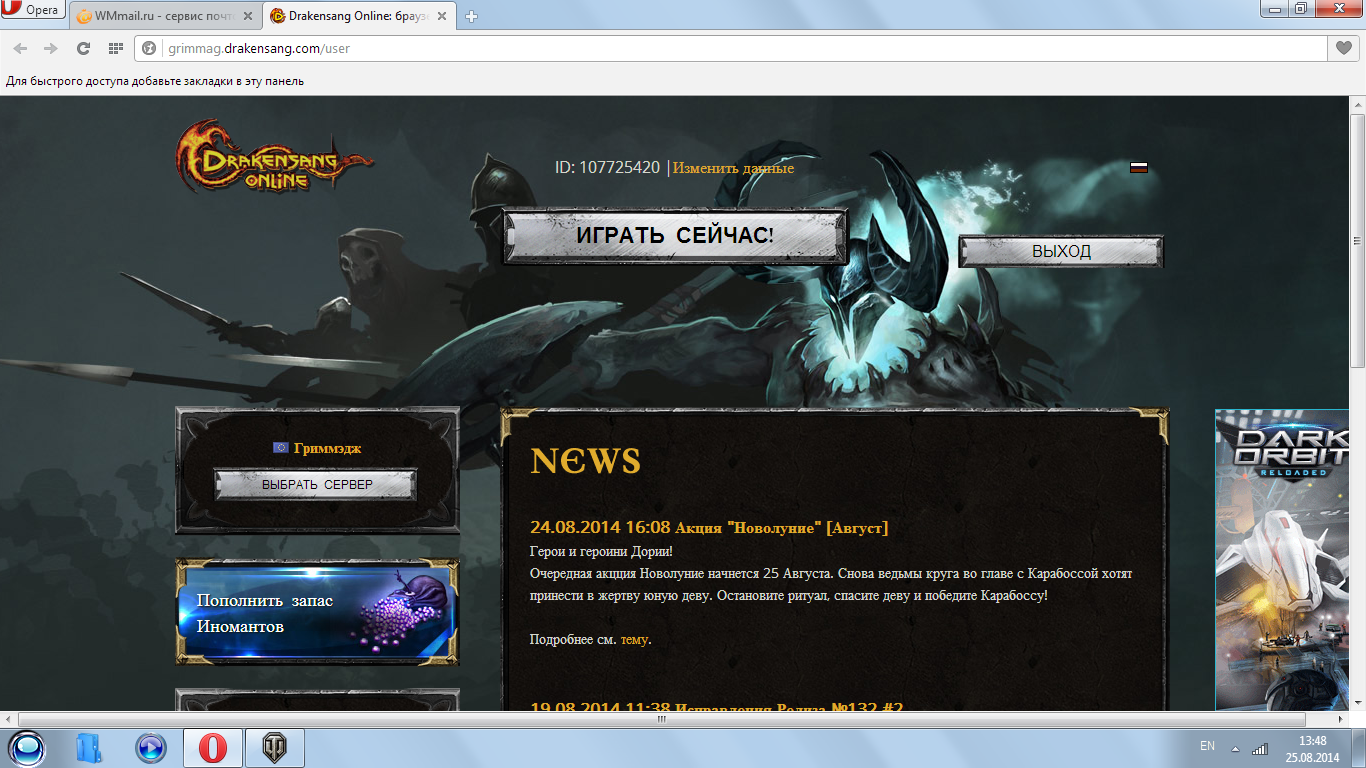Viewport: 1366px width, 768px height.
Task: Click the vertical scrollbar down arrow
Action: (1357, 703)
